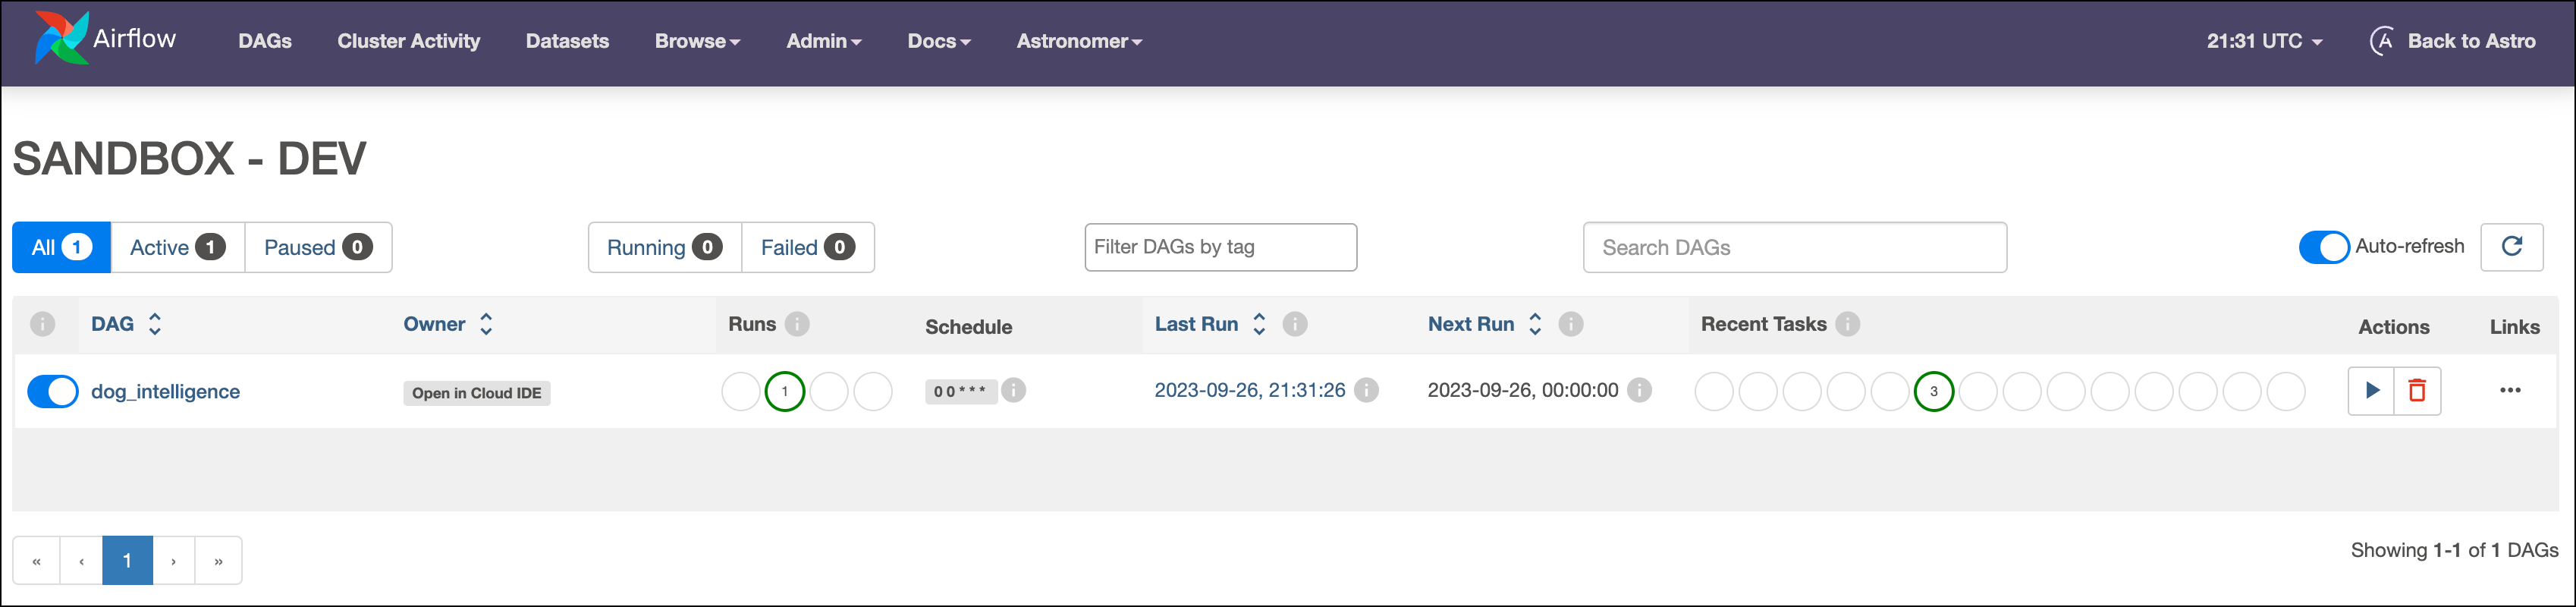Viewport: 2576px width, 607px height.
Task: Select the Paused filter tab
Action: (x=317, y=247)
